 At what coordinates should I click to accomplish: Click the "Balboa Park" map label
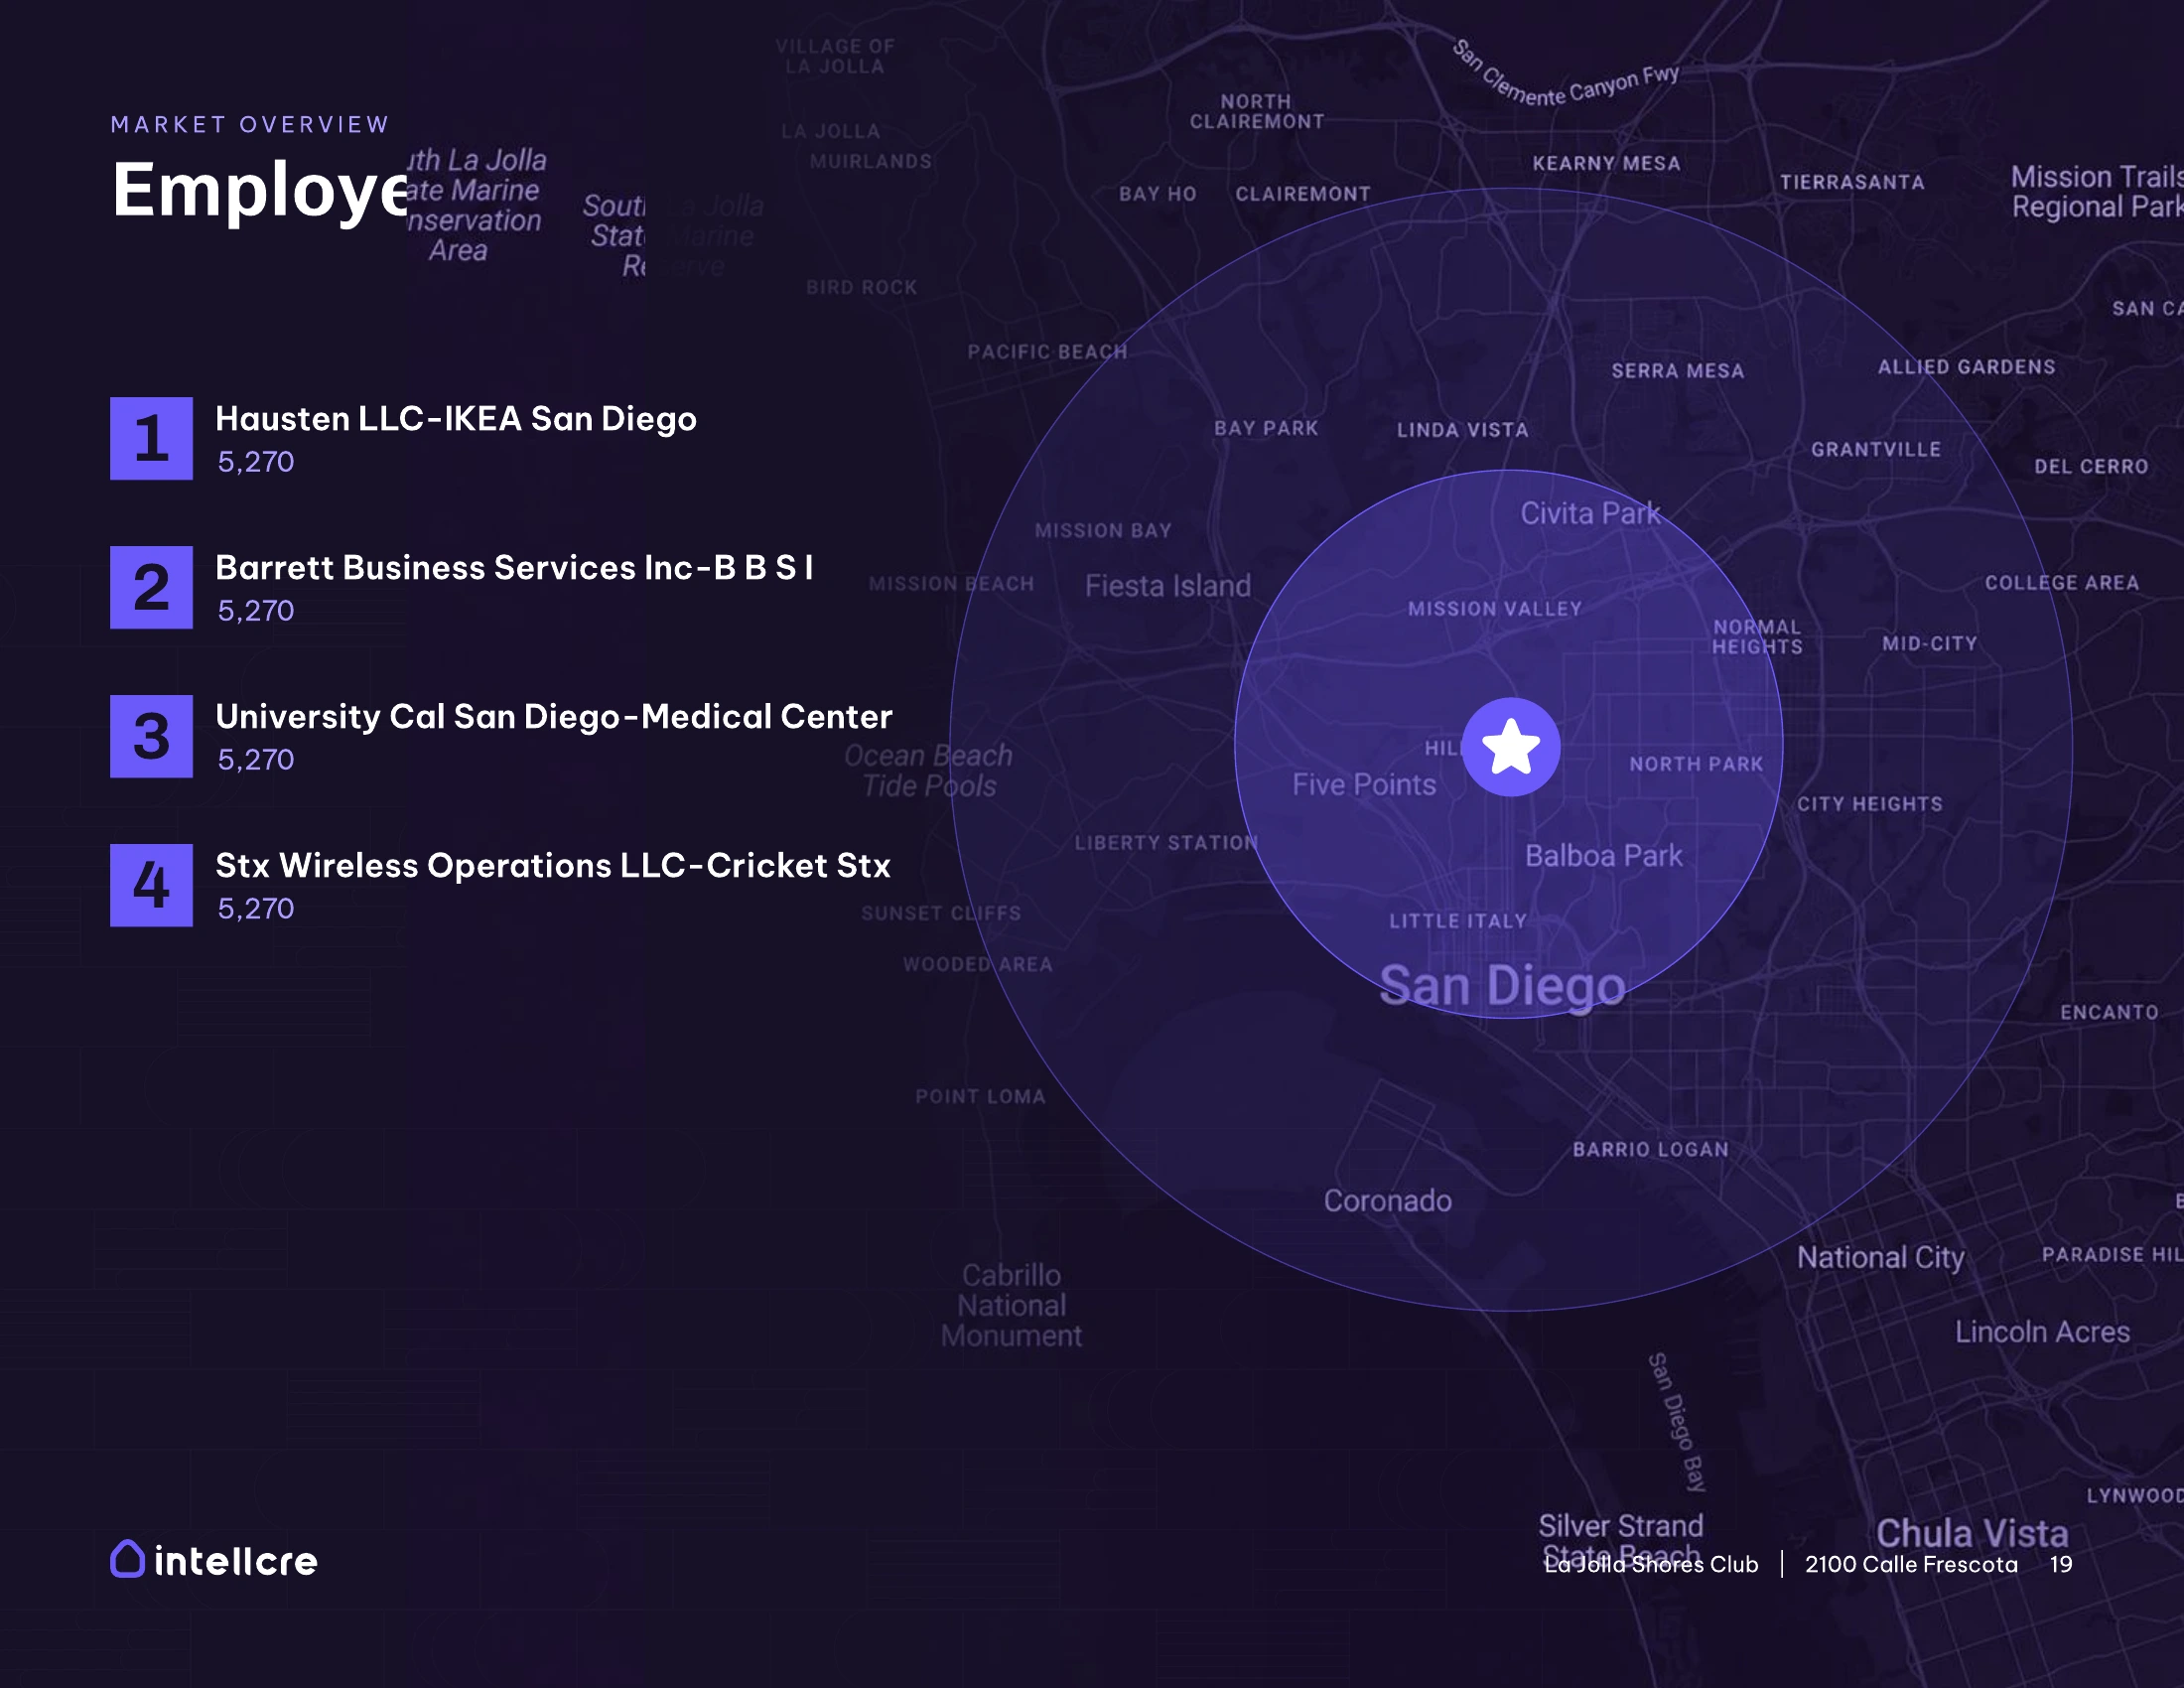tap(1603, 856)
